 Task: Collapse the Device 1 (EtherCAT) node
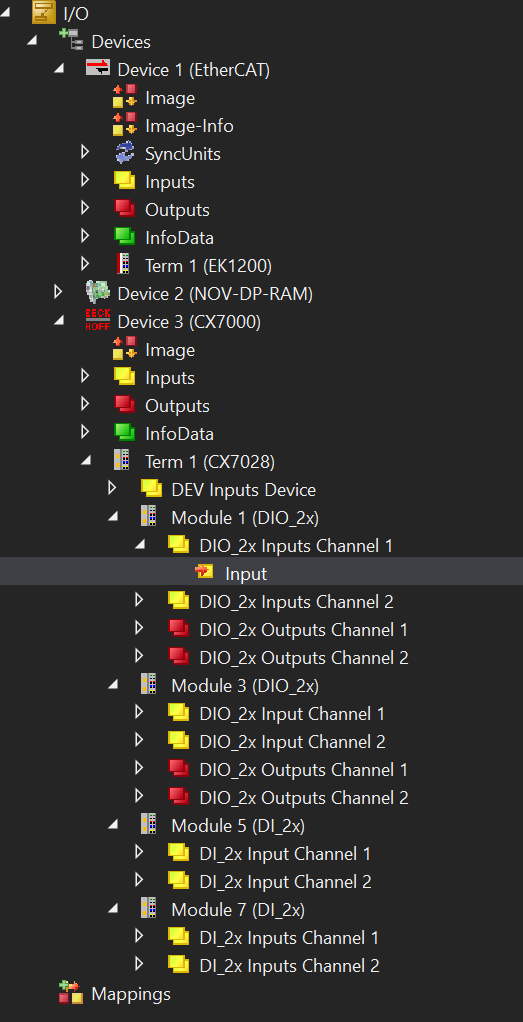pyautogui.click(x=59, y=69)
